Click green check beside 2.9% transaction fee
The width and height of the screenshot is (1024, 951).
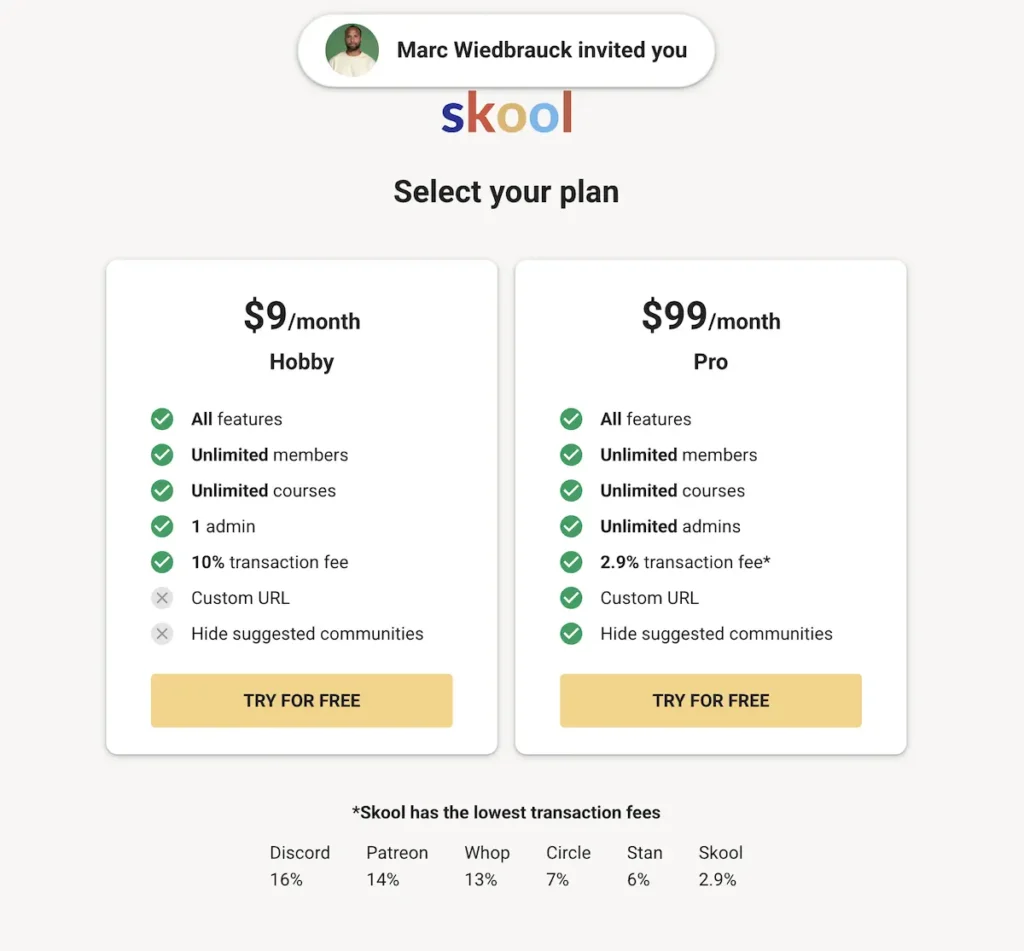[x=571, y=562]
